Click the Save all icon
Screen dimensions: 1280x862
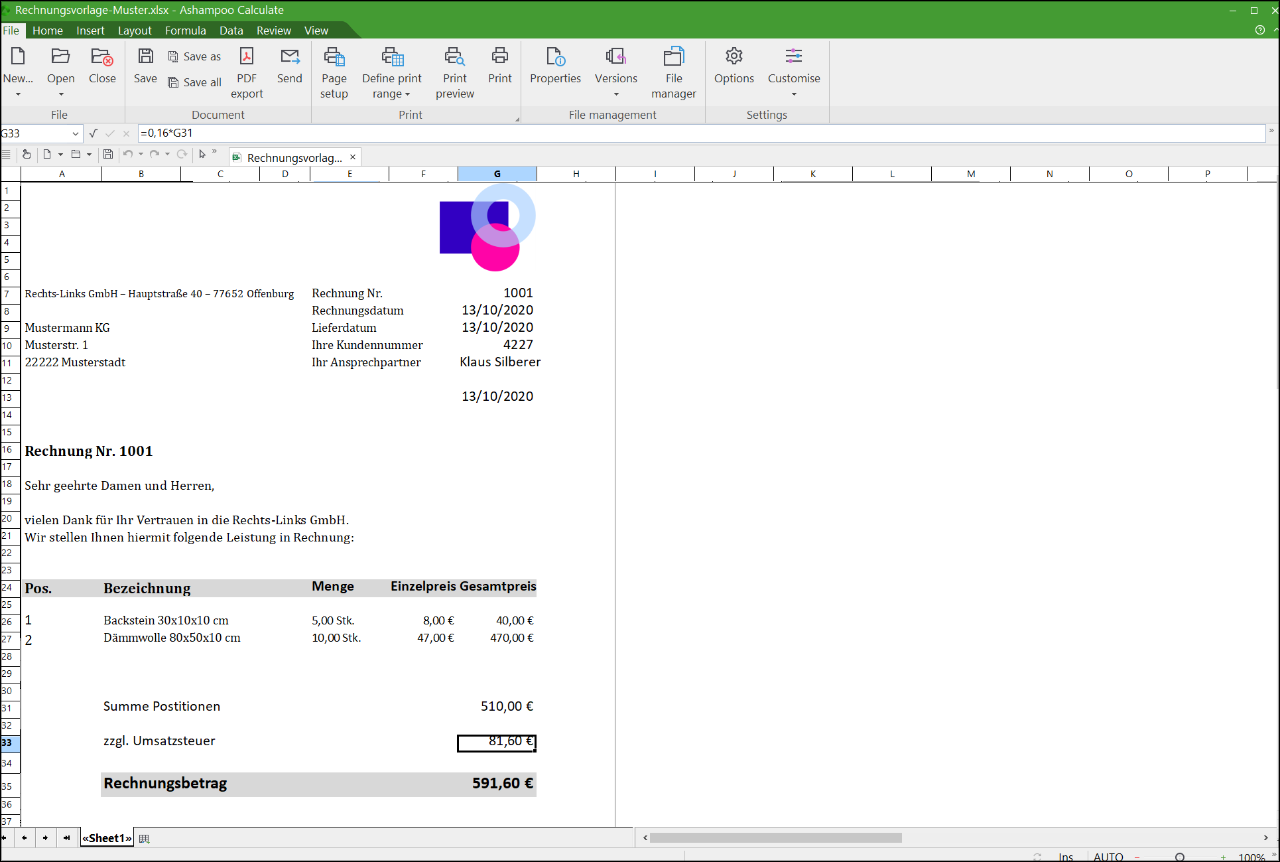pyautogui.click(x=174, y=83)
